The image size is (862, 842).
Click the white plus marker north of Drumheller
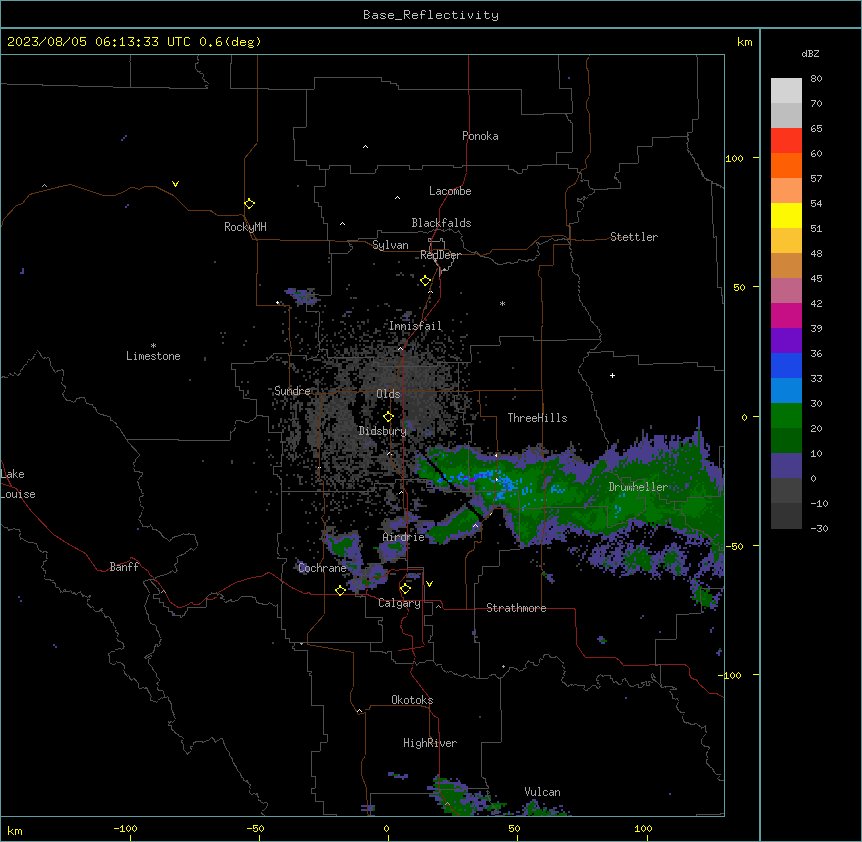(612, 375)
